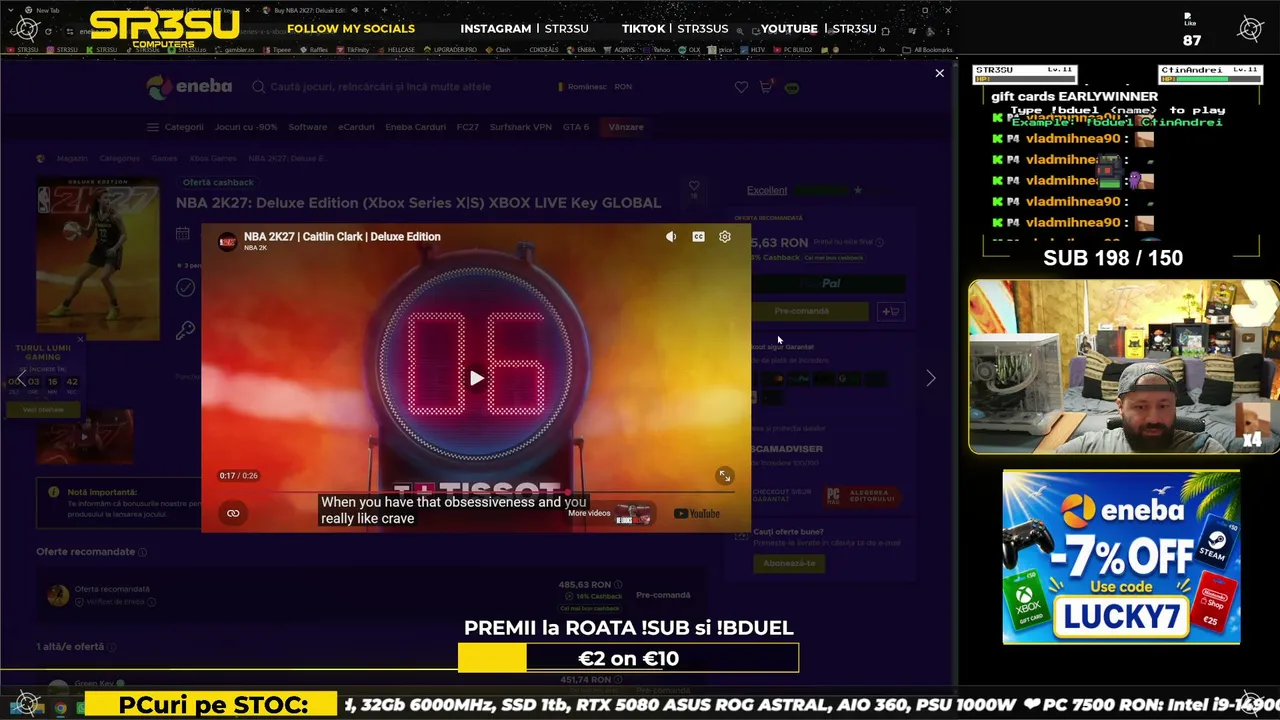The width and height of the screenshot is (1280, 720).
Task: Close the Turul Lumii Gaming countdown popup
Action: [x=80, y=339]
